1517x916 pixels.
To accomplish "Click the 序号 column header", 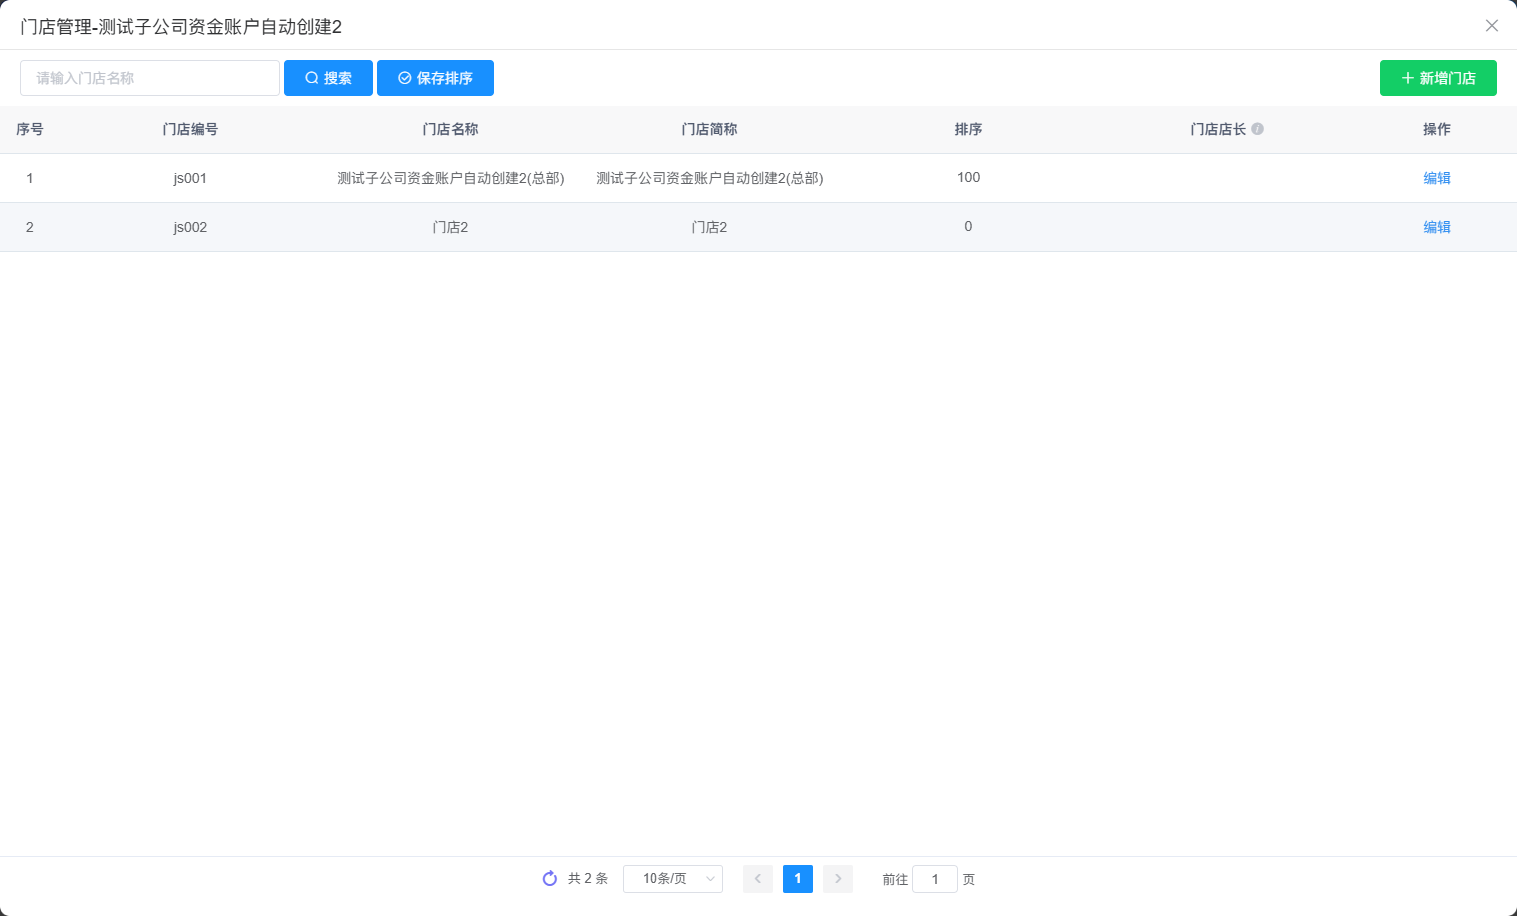I will [30, 129].
